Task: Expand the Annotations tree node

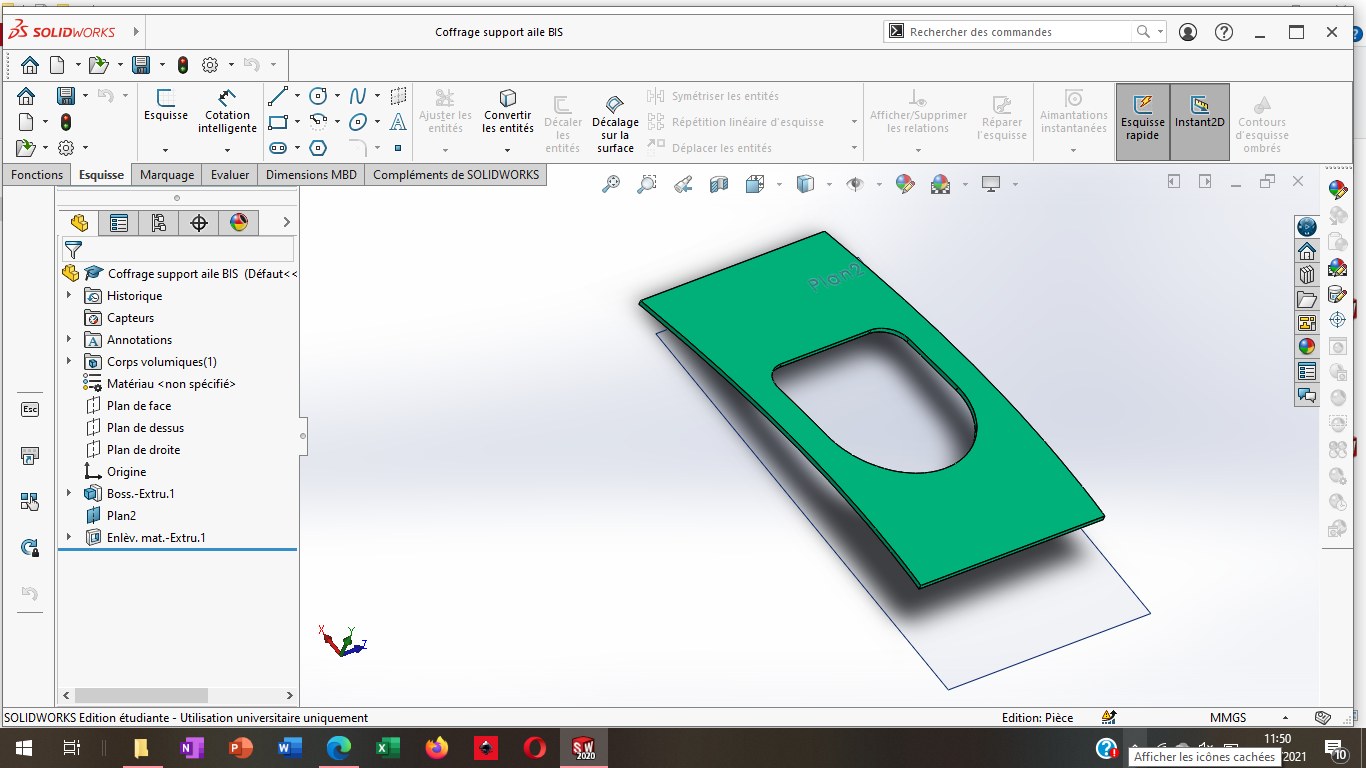Action: pos(69,340)
